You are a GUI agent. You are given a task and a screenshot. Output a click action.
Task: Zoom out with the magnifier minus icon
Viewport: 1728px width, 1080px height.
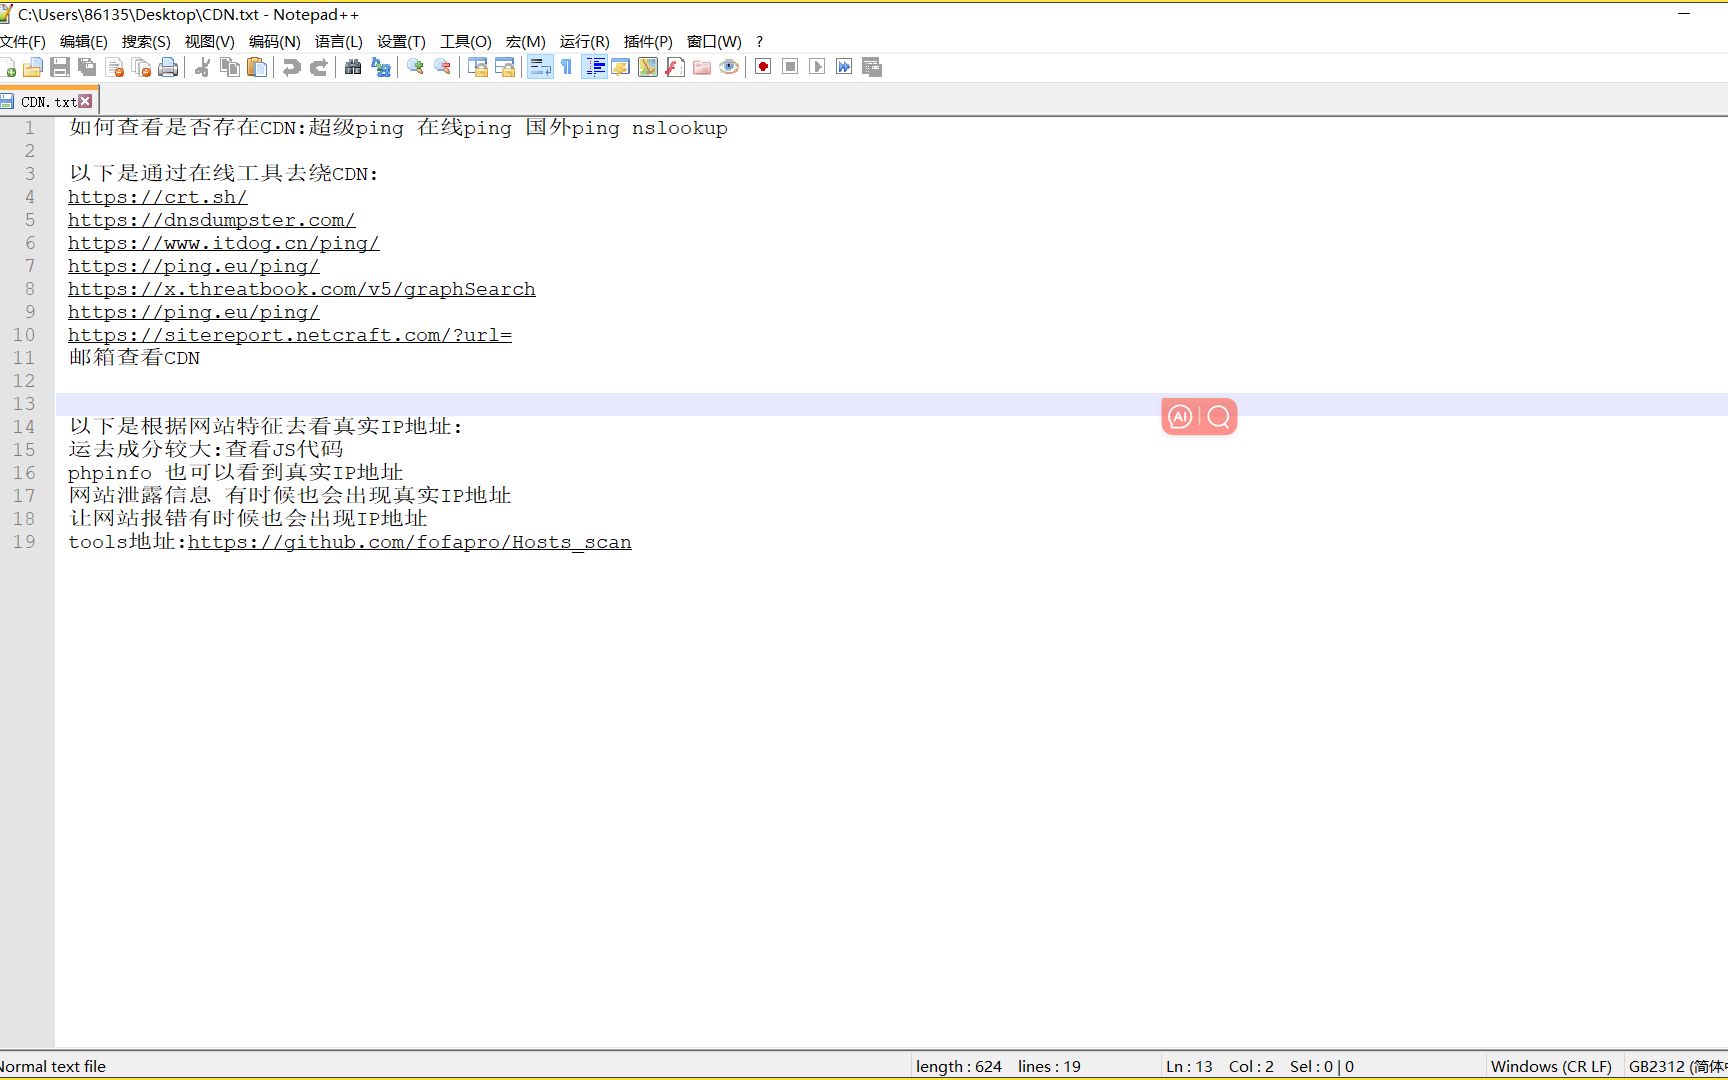point(442,67)
